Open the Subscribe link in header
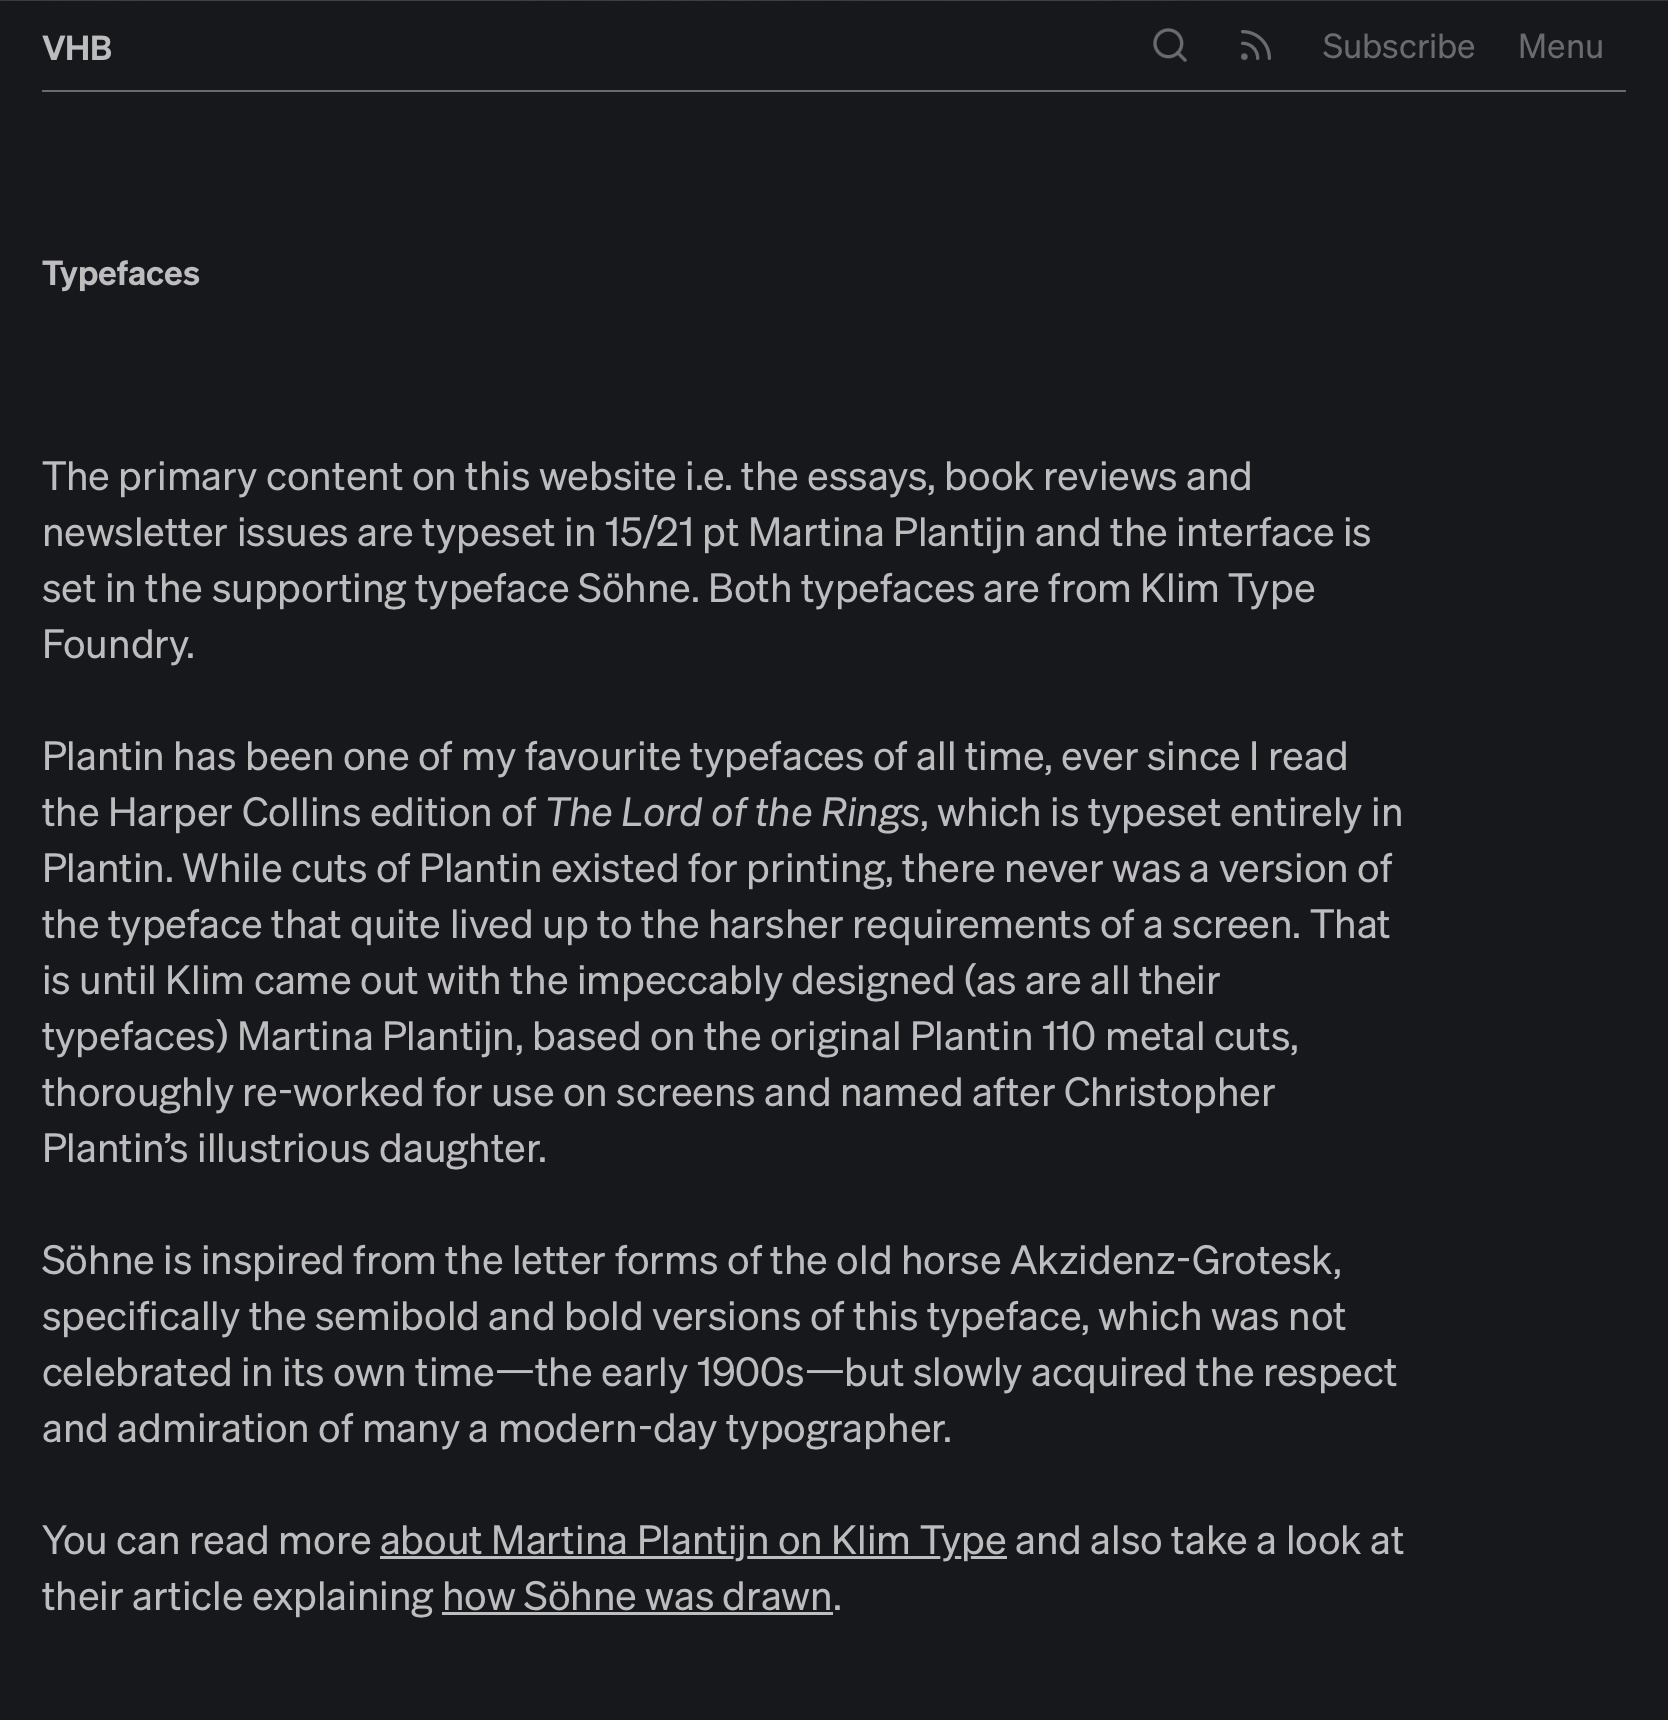The image size is (1668, 1720). tap(1398, 46)
